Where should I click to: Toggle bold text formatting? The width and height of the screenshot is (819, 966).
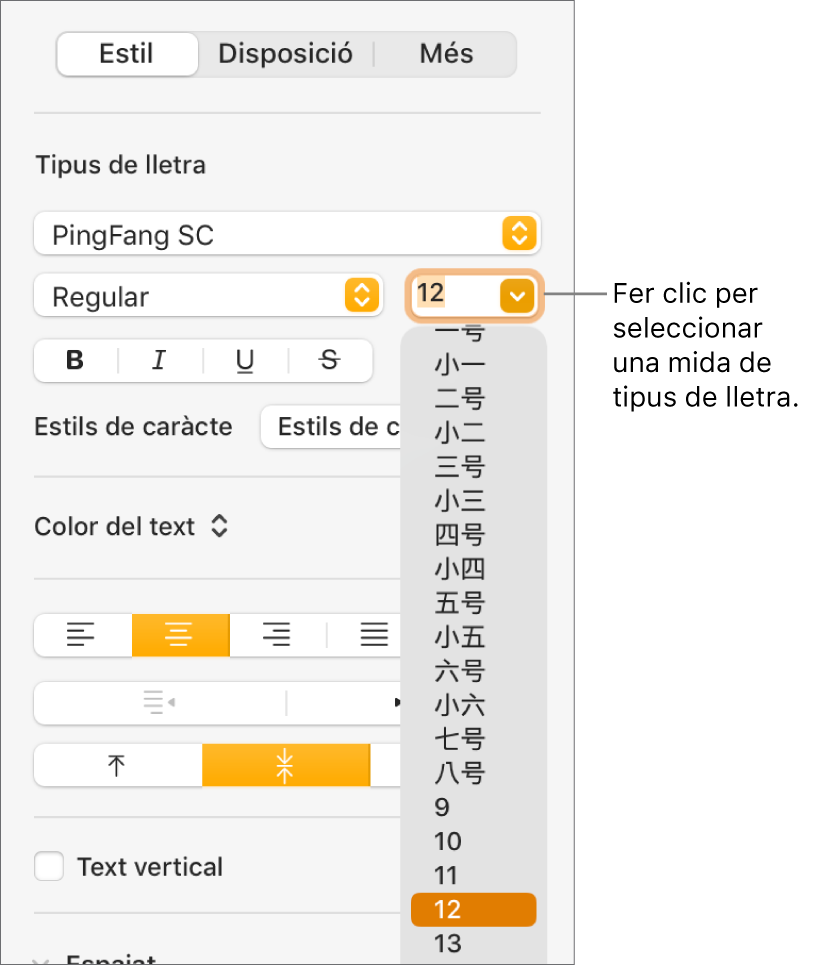[75, 361]
